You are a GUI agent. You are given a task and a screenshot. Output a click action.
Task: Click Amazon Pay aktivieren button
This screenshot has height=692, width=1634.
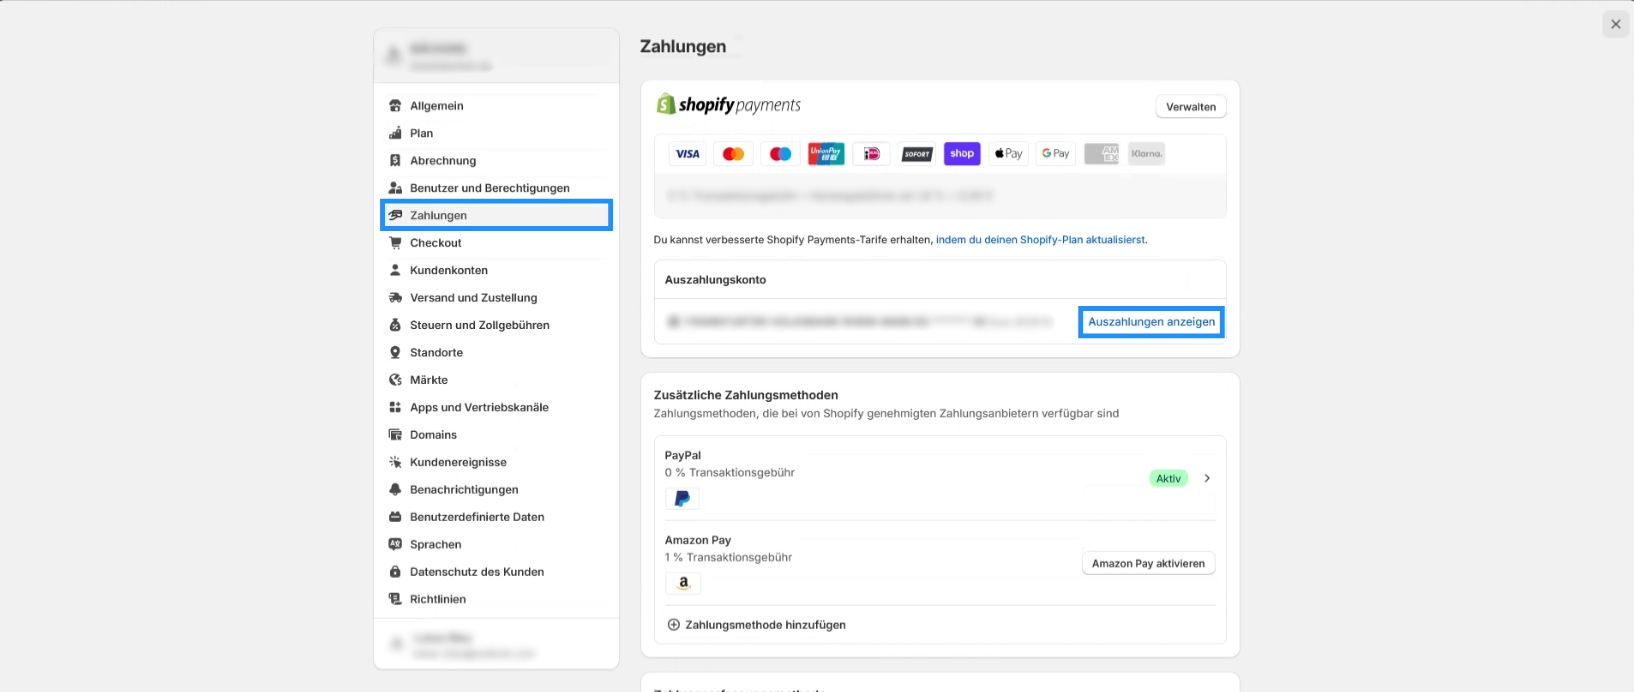pos(1148,563)
